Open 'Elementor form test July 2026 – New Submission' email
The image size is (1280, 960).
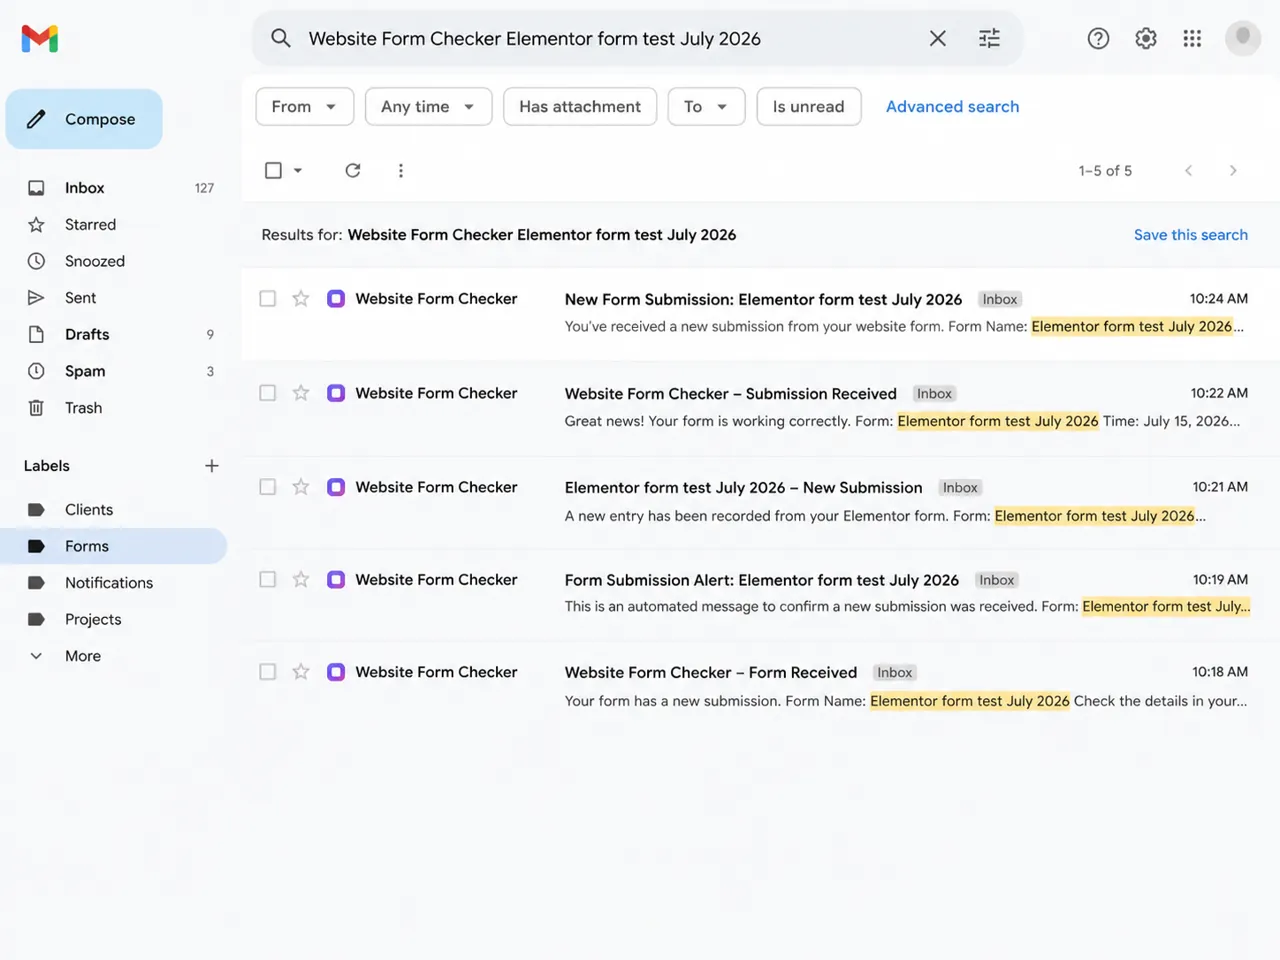click(x=761, y=501)
